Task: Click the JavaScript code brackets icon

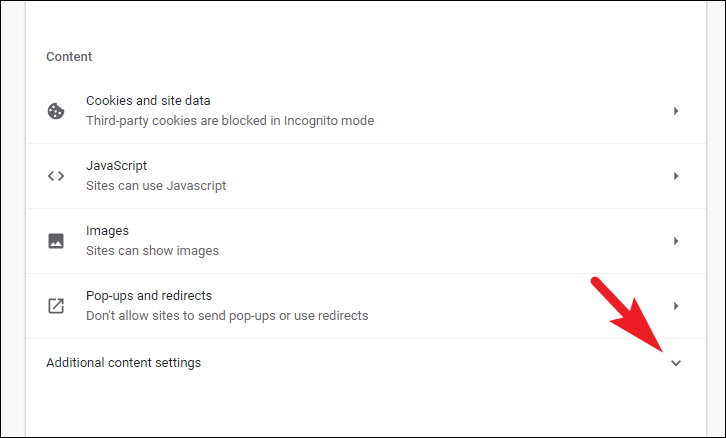Action: click(x=56, y=176)
